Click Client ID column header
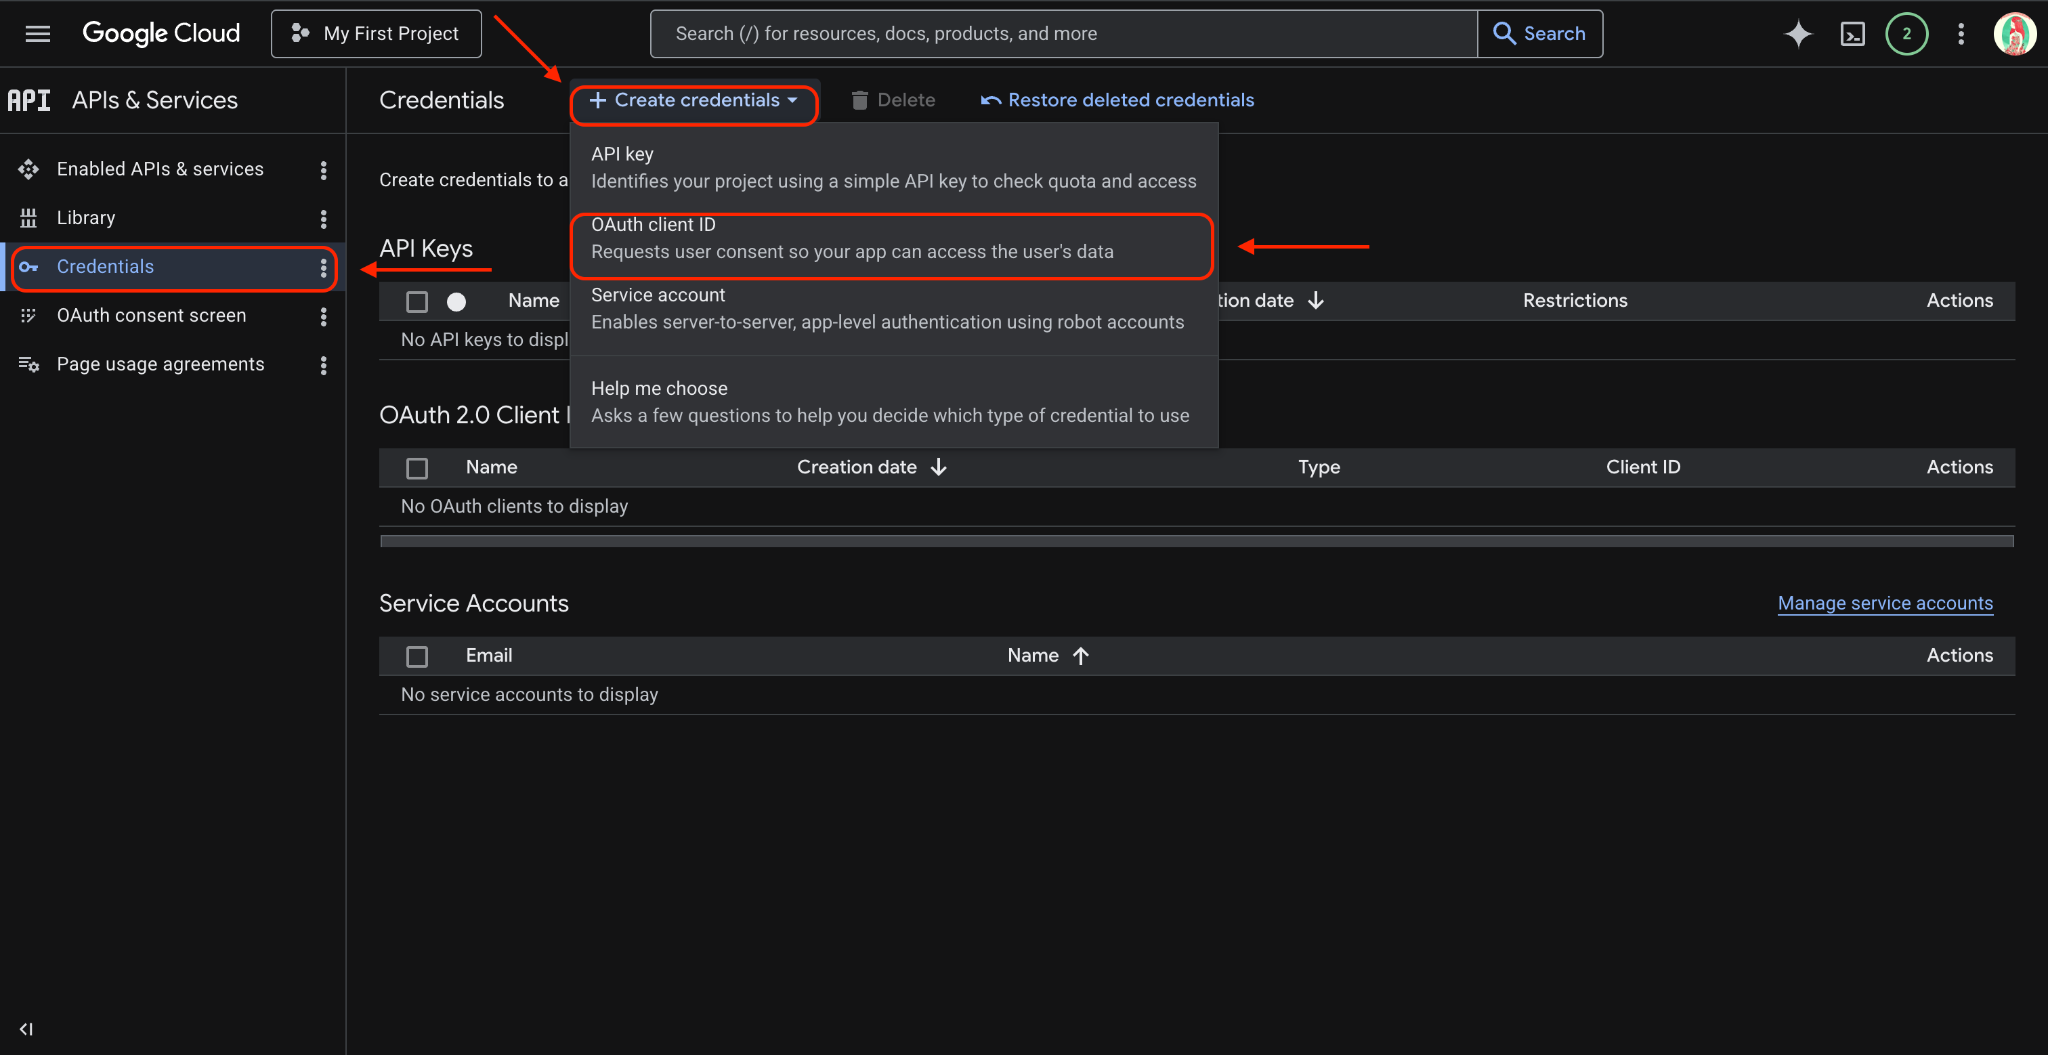This screenshot has height=1055, width=2048. click(1643, 467)
